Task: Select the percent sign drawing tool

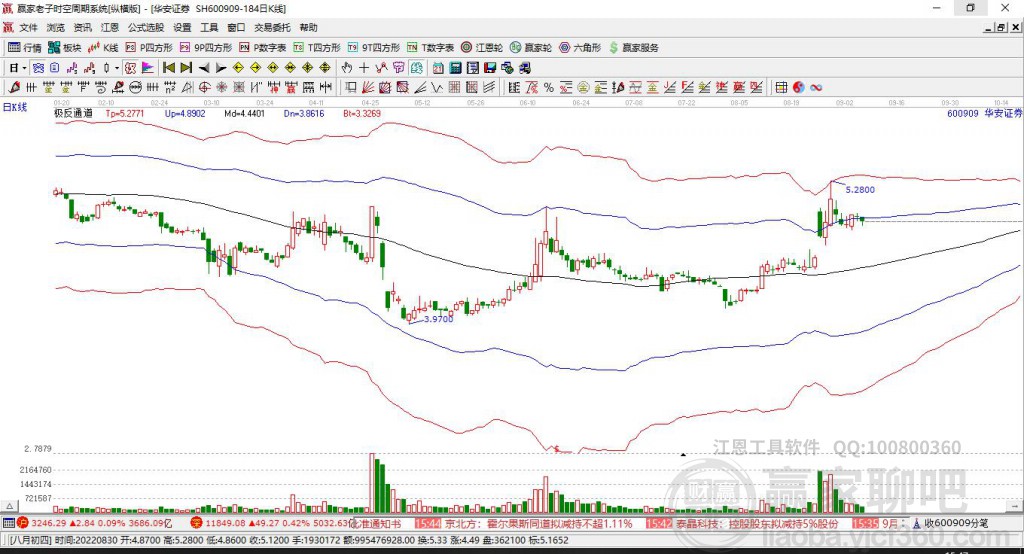Action: point(549,88)
